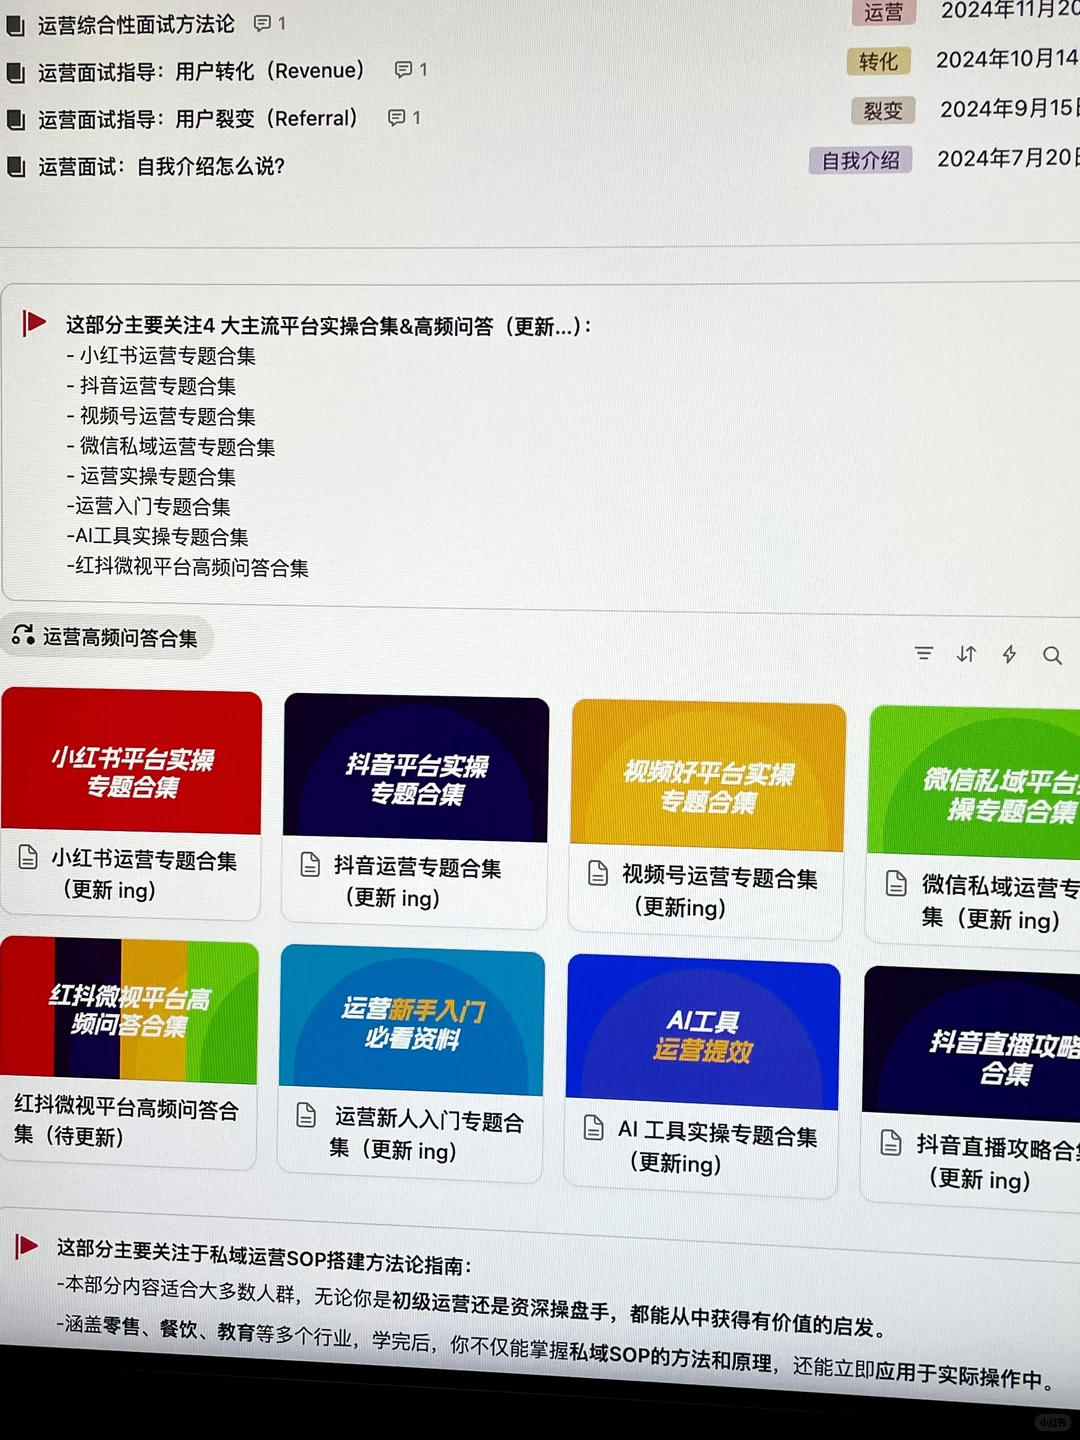
Task: Open comment bubble on 用户转化 (Revenue)
Action: pyautogui.click(x=403, y=69)
